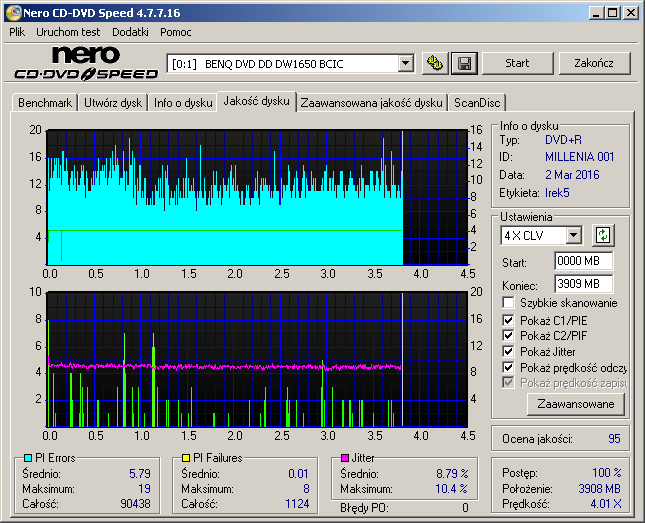Viewport: 645px width, 523px height.
Task: Switch to the Benchmark tab
Action: point(45,102)
